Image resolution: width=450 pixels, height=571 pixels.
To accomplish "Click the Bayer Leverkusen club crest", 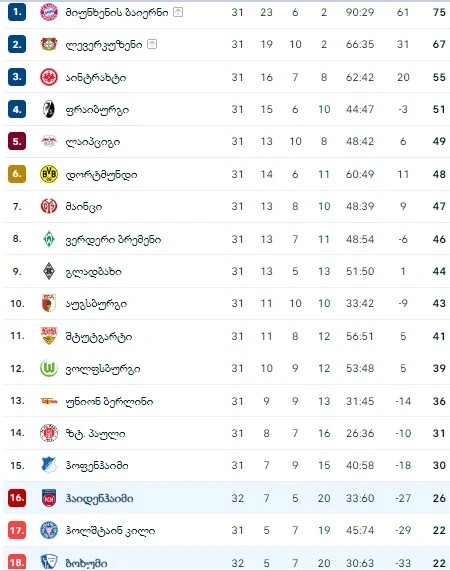I will tap(49, 44).
